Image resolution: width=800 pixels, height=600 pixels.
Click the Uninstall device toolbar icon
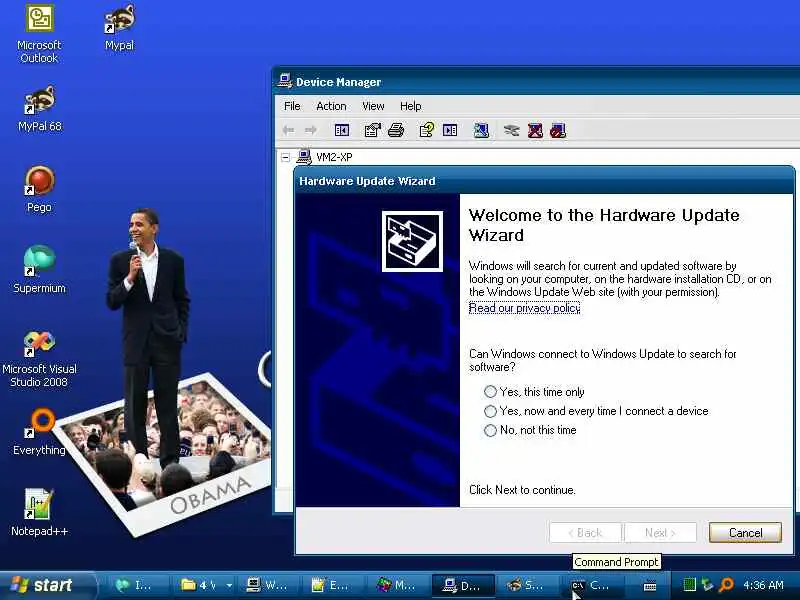[535, 130]
